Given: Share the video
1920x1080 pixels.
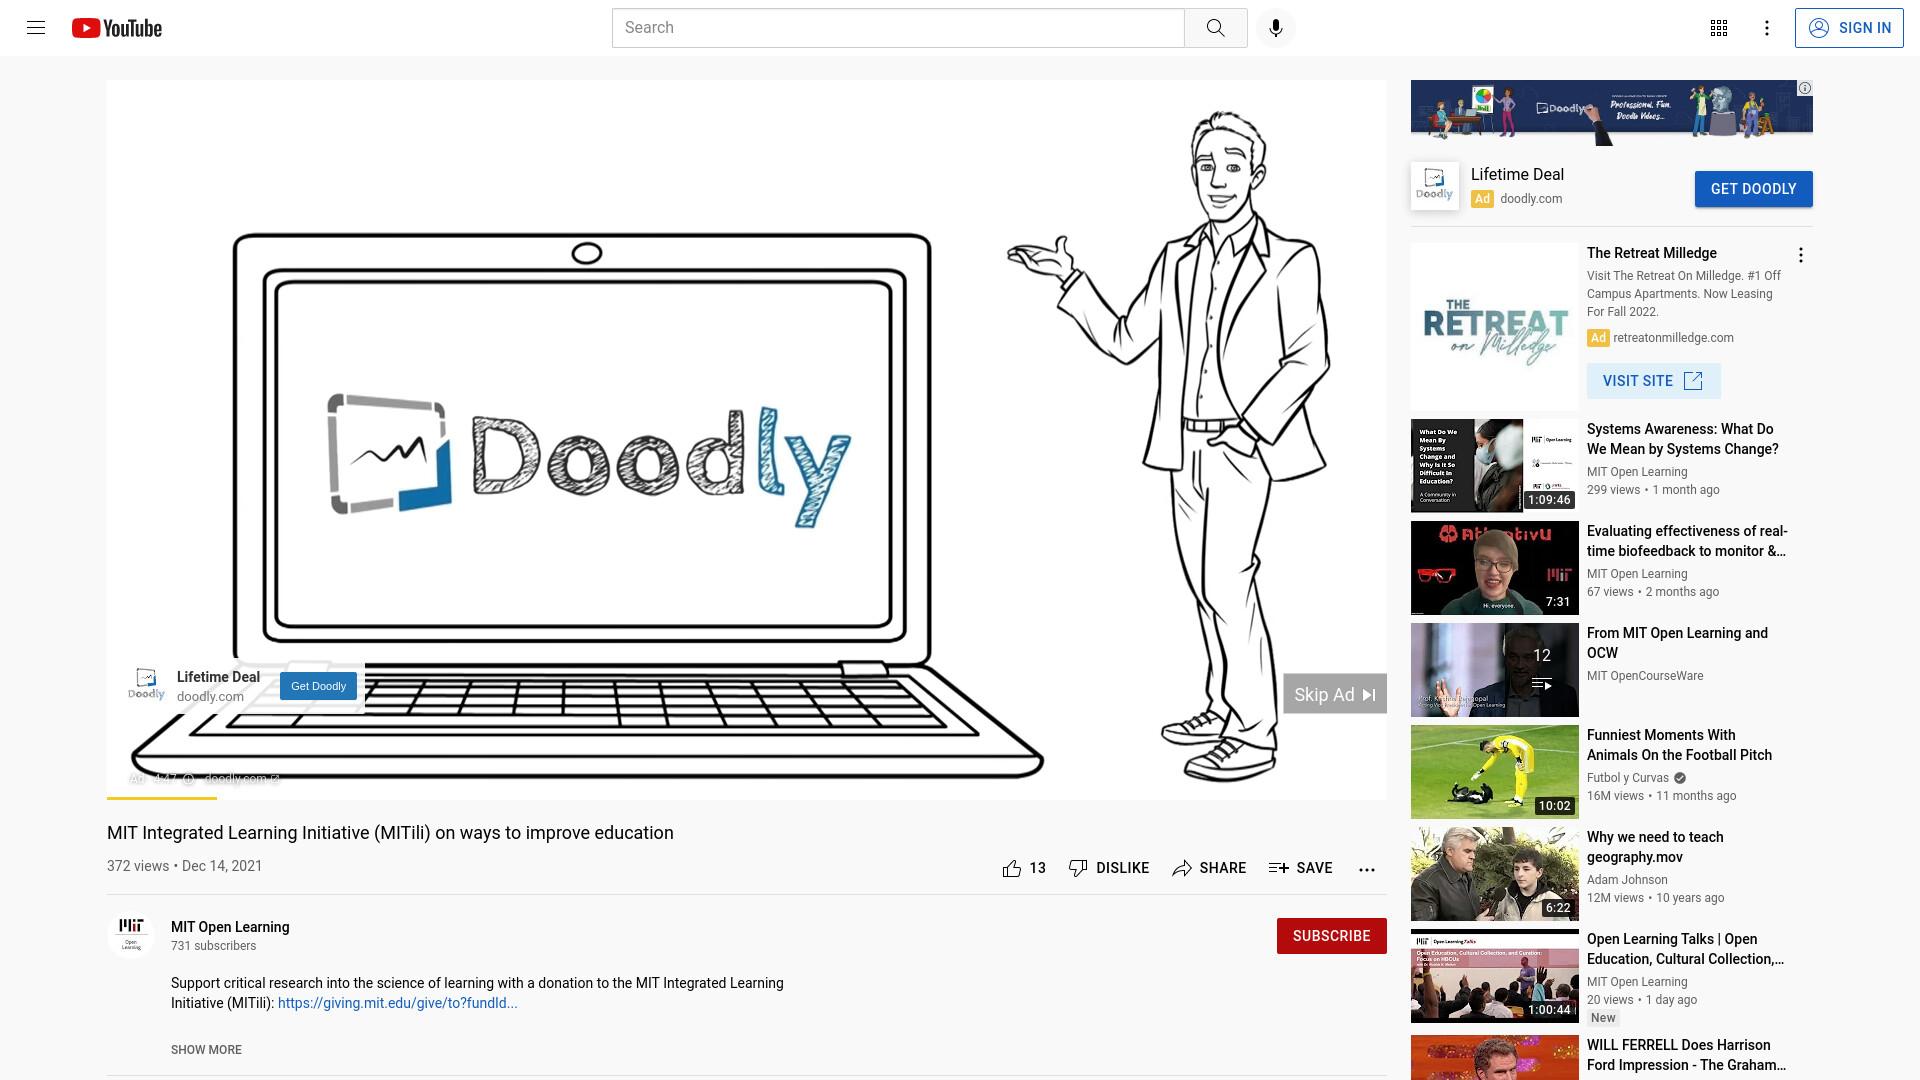Looking at the screenshot, I should coord(1209,868).
